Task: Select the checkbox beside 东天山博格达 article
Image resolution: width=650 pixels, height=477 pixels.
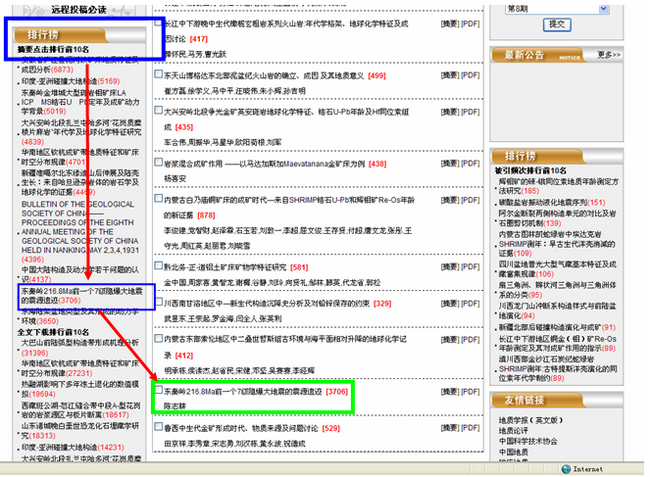Action: [158, 75]
